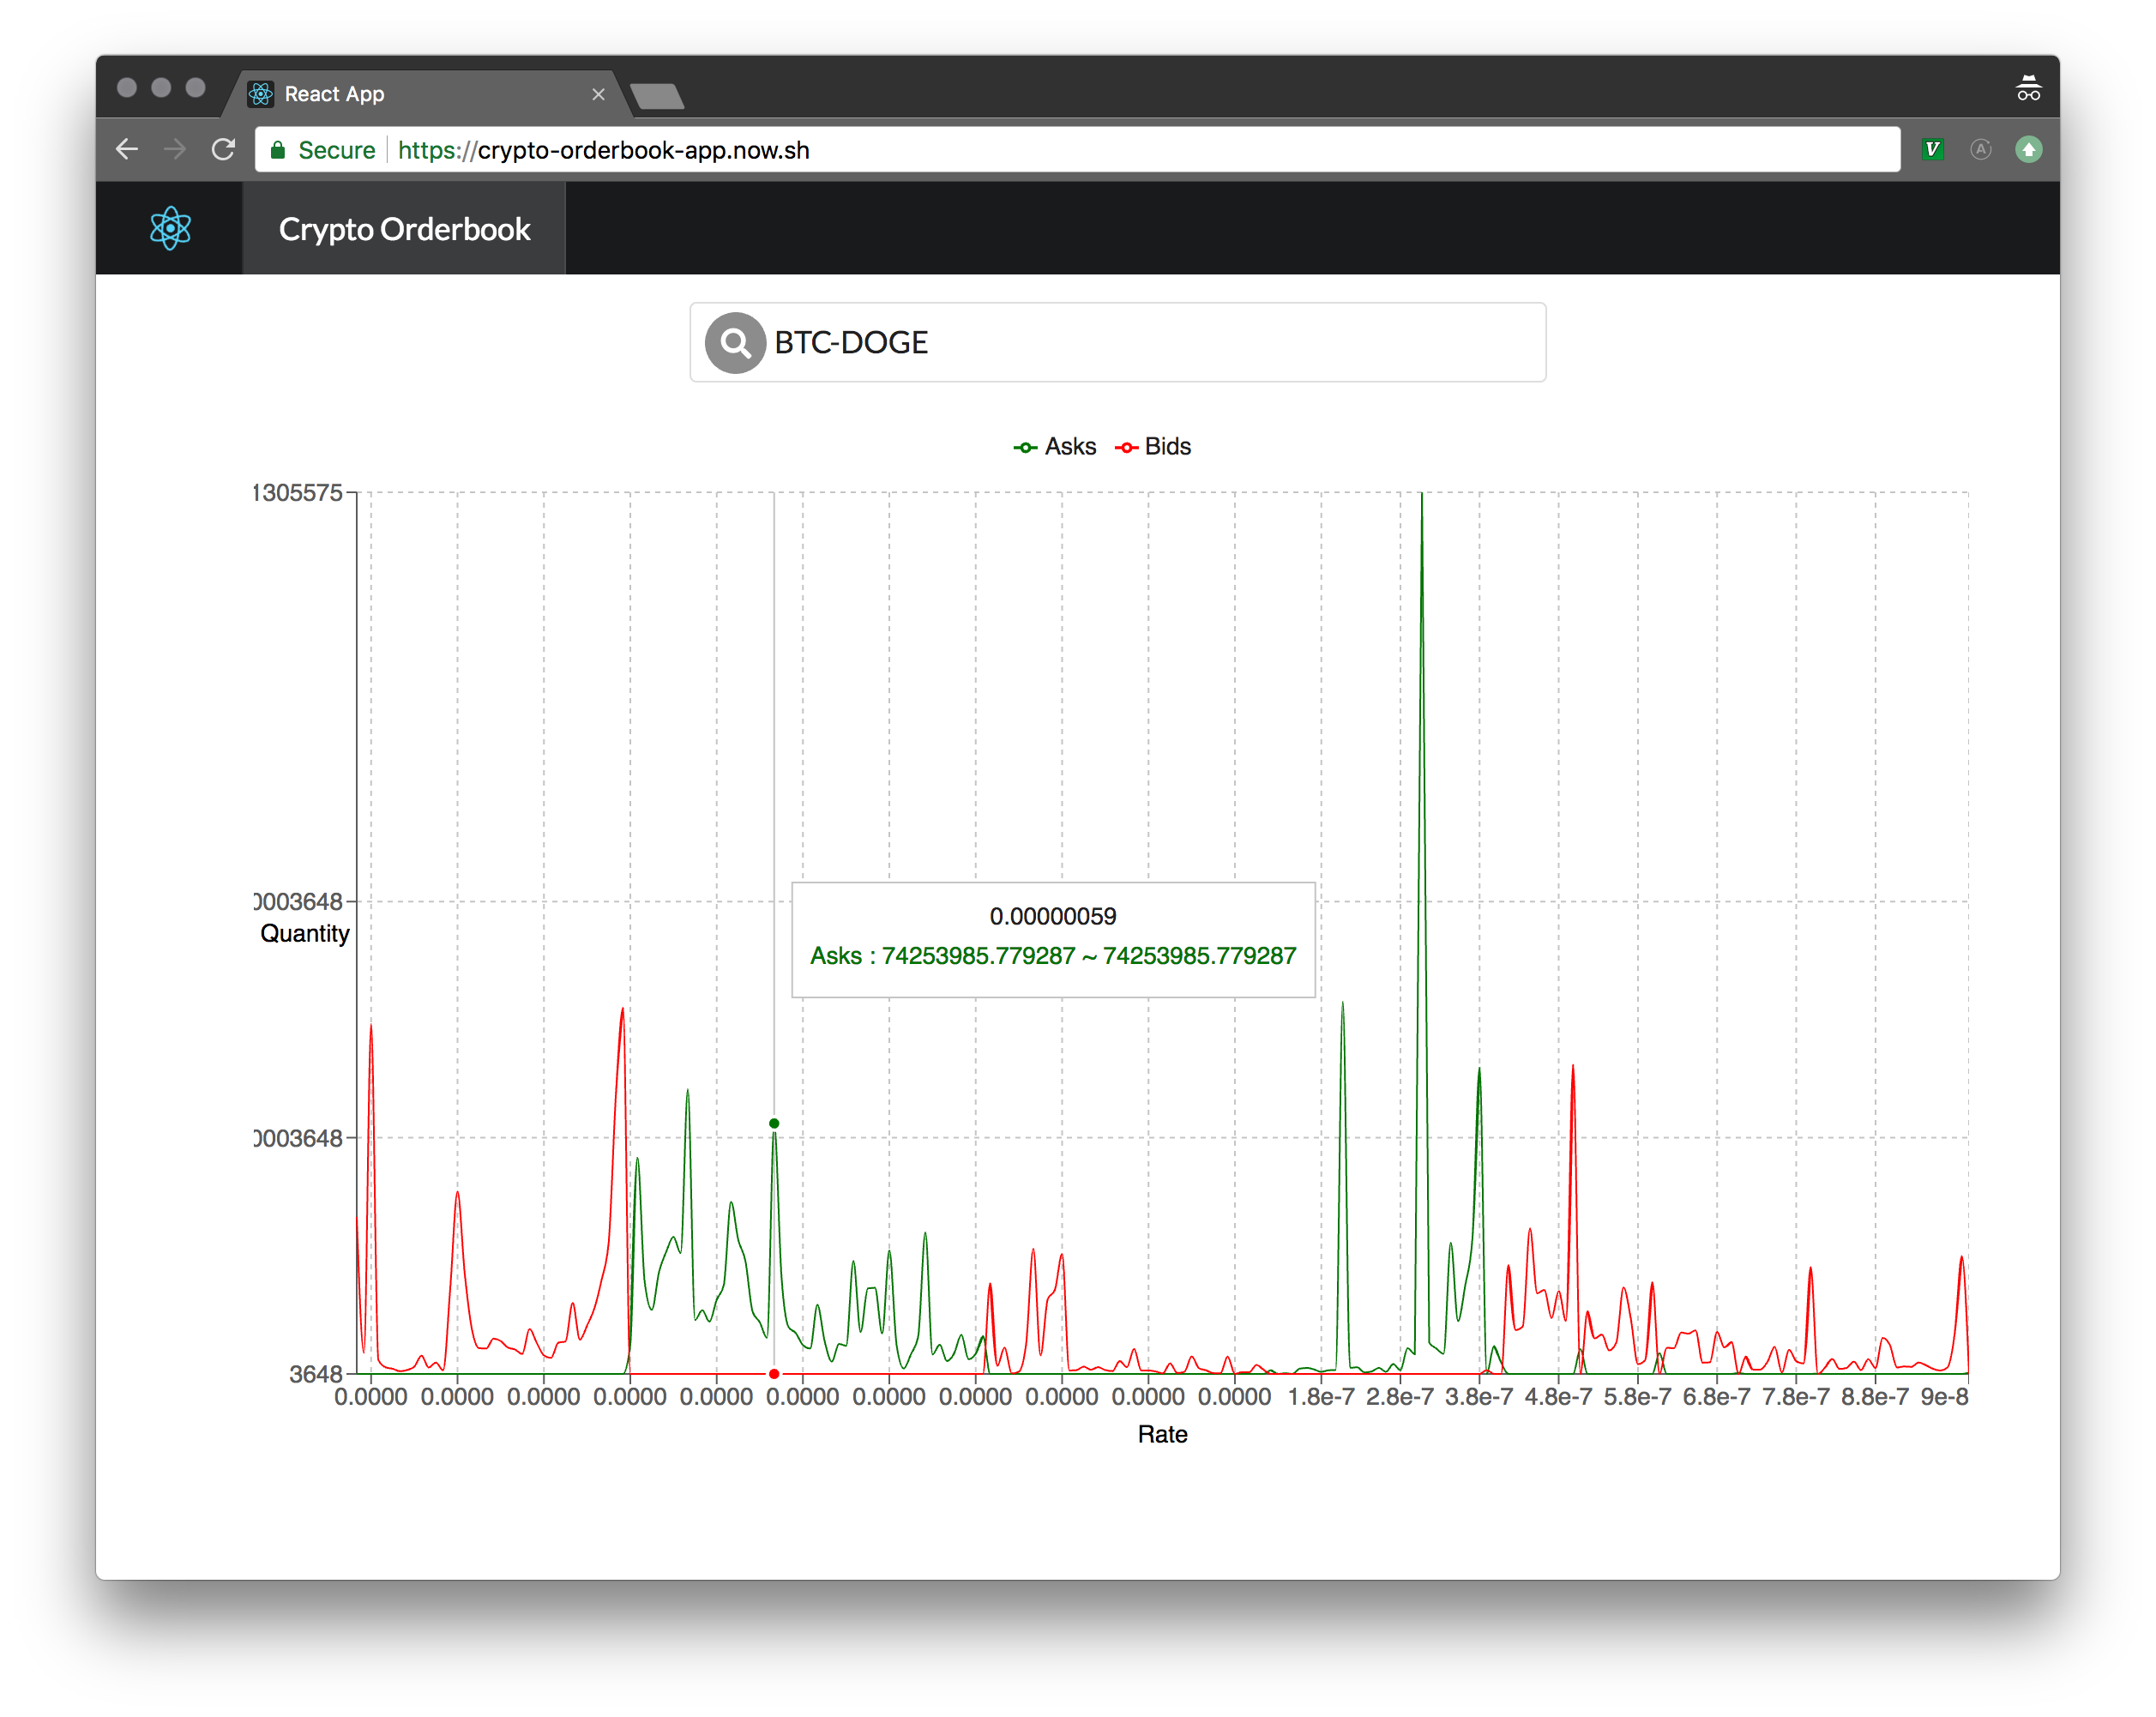
Task: Click the red Bids dot on x-axis
Action: 774,1374
